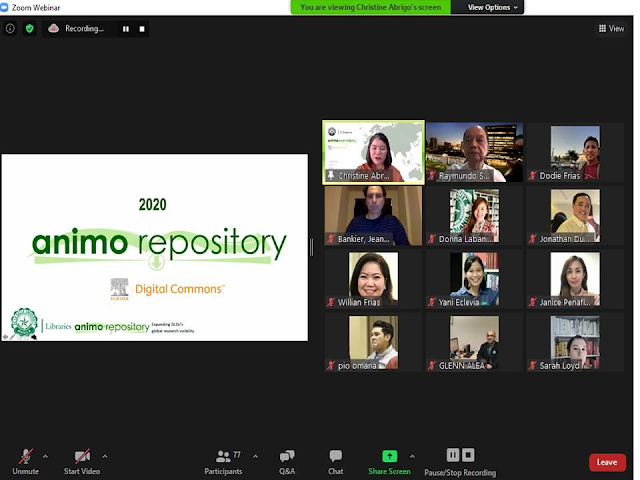Click muted mic icon on Jonathan Du tile
The image size is (640, 480).
coord(532,239)
